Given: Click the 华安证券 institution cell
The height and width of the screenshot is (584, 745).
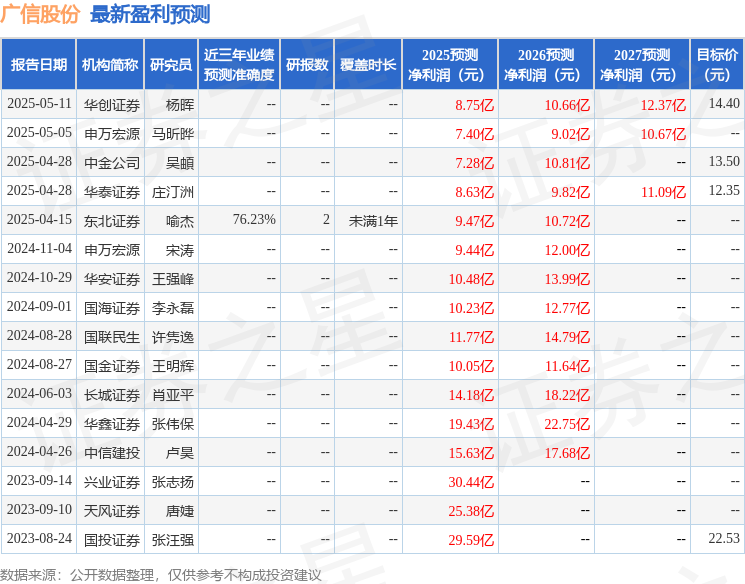Looking at the screenshot, I should [112, 279].
